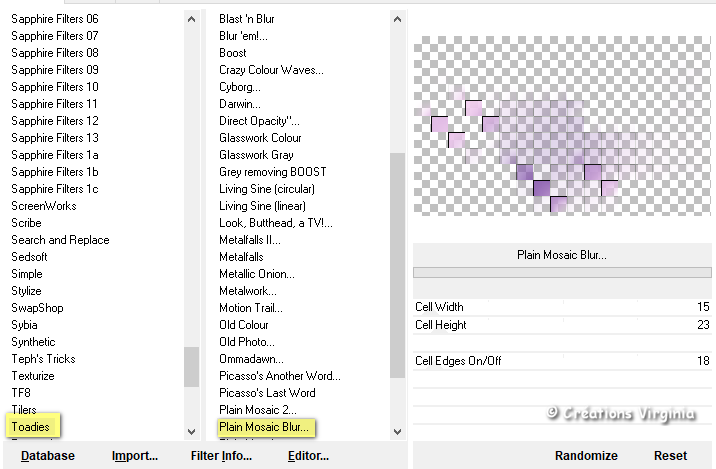Open the Import dialog
This screenshot has width=716, height=469.
(x=134, y=456)
